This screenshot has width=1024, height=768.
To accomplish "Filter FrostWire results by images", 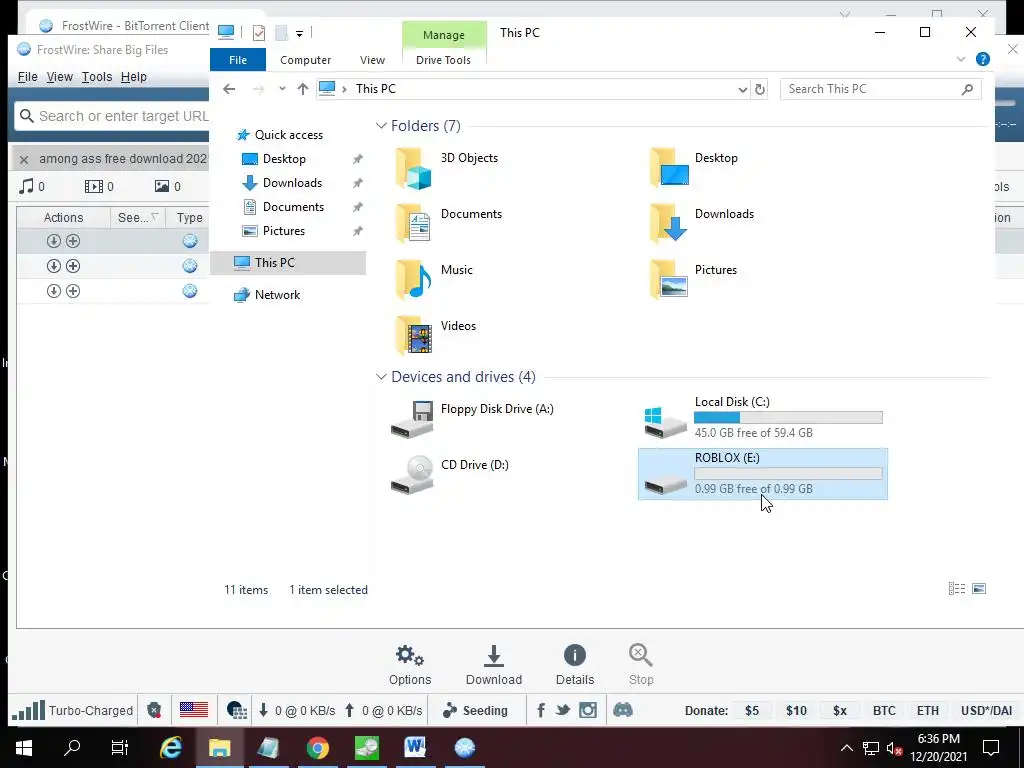I will point(167,187).
